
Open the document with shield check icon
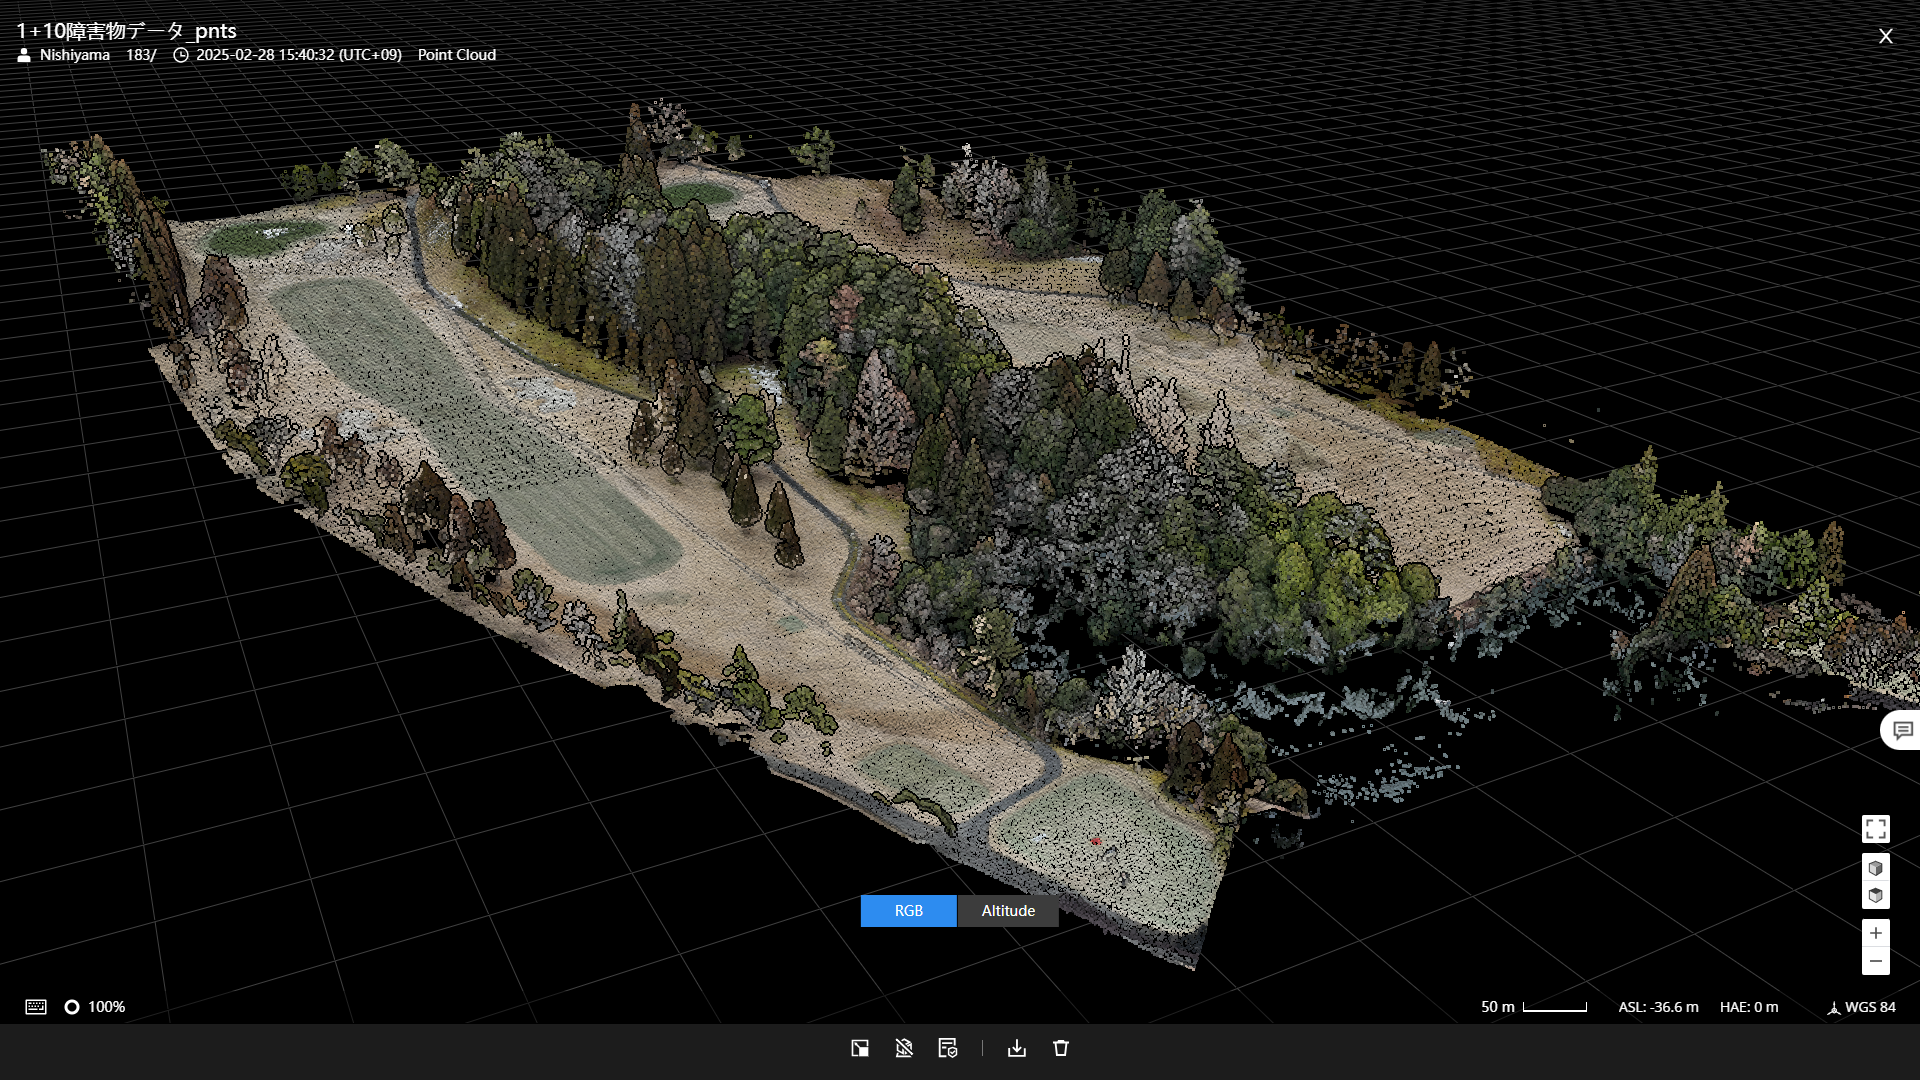click(x=948, y=1048)
